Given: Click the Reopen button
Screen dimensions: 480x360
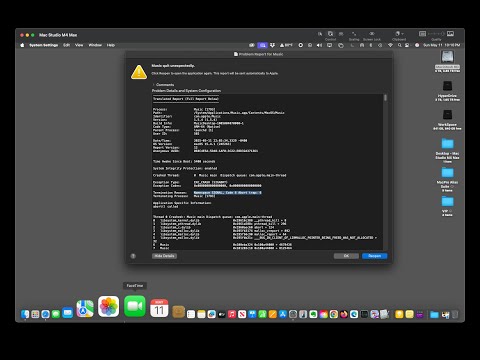Looking at the screenshot, I should (374, 256).
